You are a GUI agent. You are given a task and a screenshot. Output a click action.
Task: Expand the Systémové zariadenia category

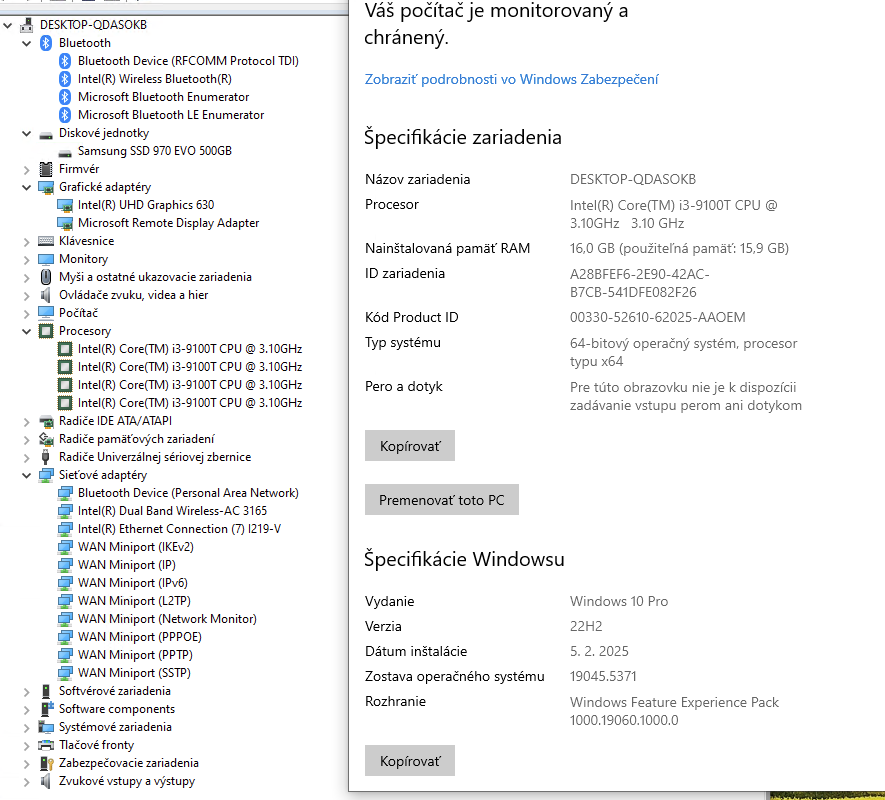point(27,727)
